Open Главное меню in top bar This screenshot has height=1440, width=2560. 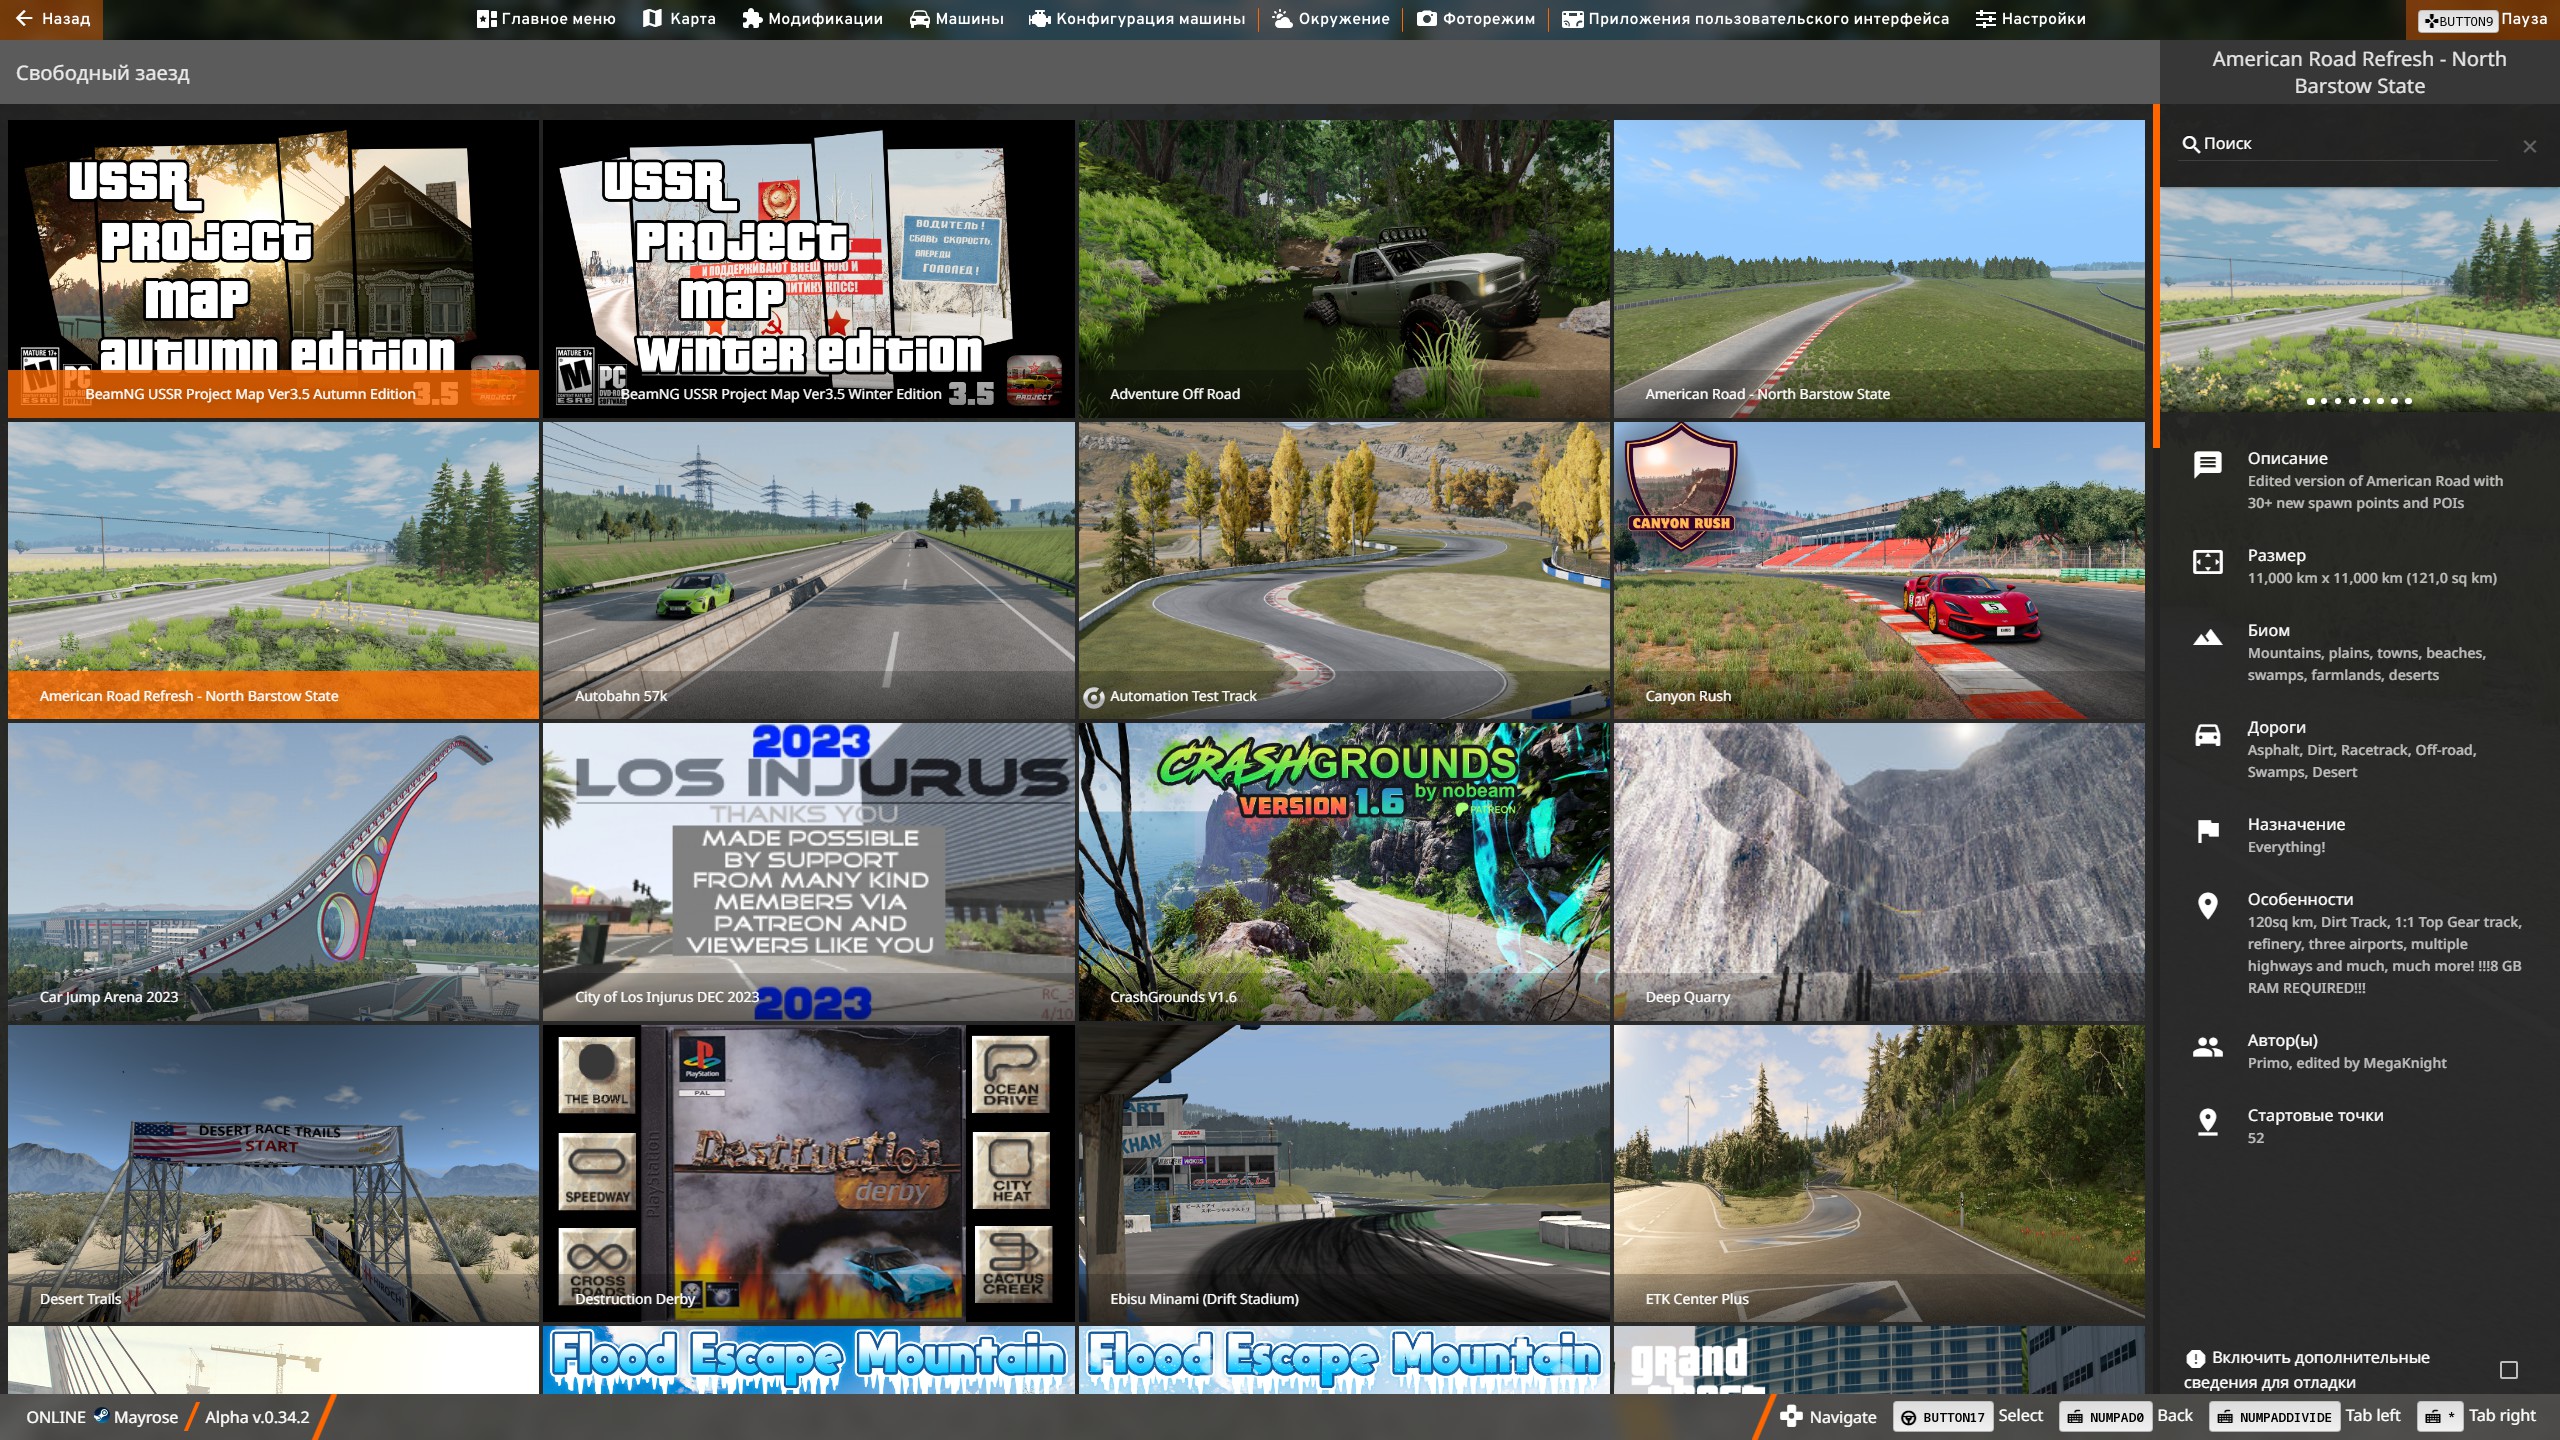coord(546,19)
